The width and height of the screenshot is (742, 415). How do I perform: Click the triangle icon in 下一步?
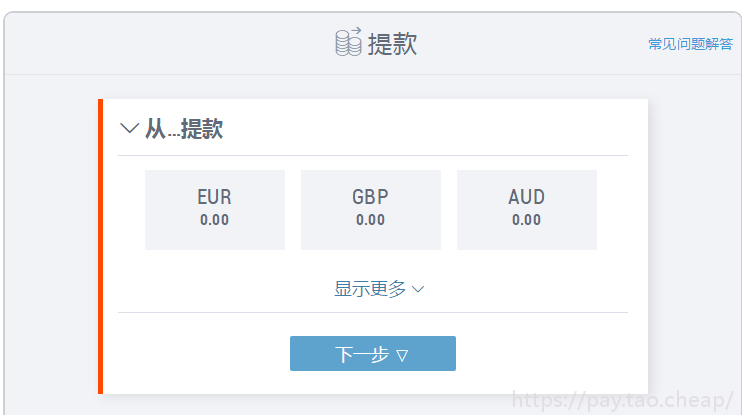pos(402,355)
